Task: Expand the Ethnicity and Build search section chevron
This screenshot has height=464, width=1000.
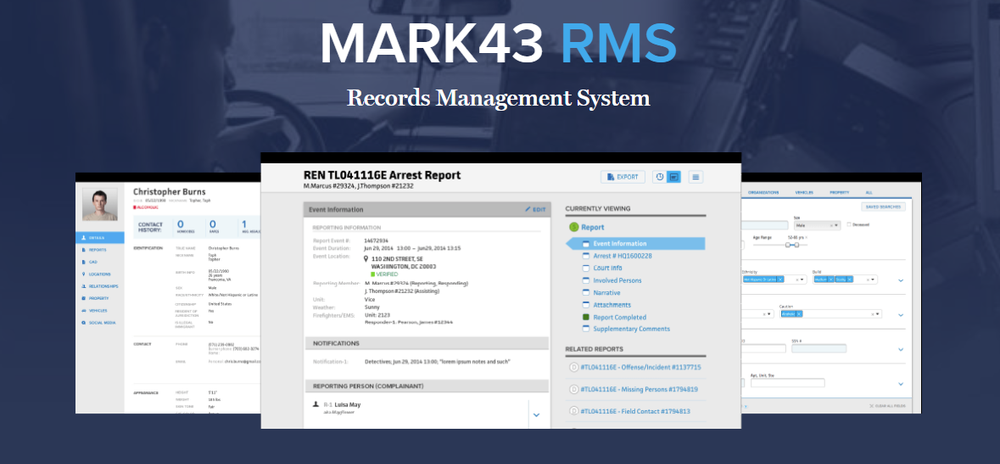Action: click(901, 280)
